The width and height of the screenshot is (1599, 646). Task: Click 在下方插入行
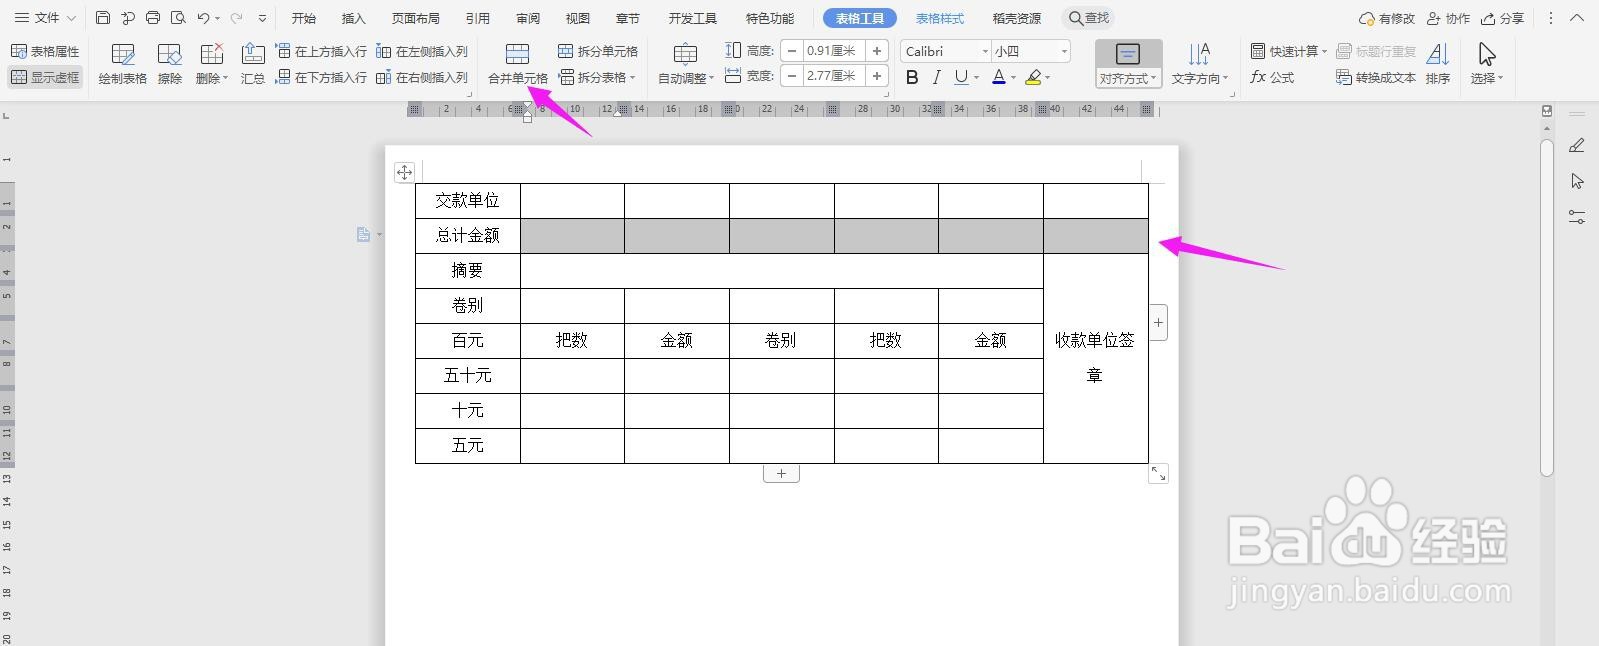[321, 77]
